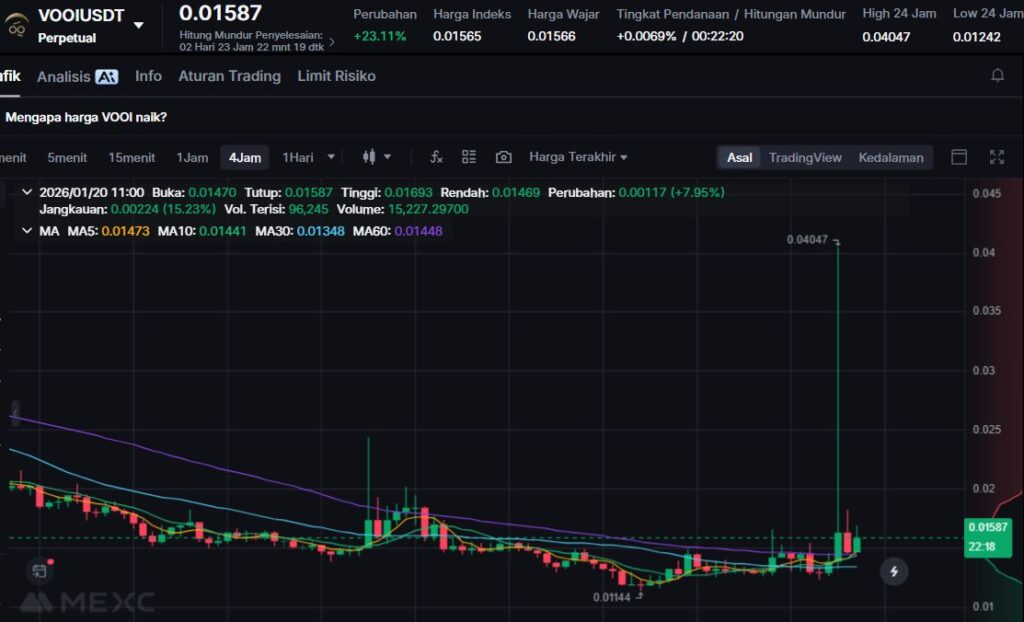
Task: Select the 1Jam timeframe button
Action: point(192,157)
